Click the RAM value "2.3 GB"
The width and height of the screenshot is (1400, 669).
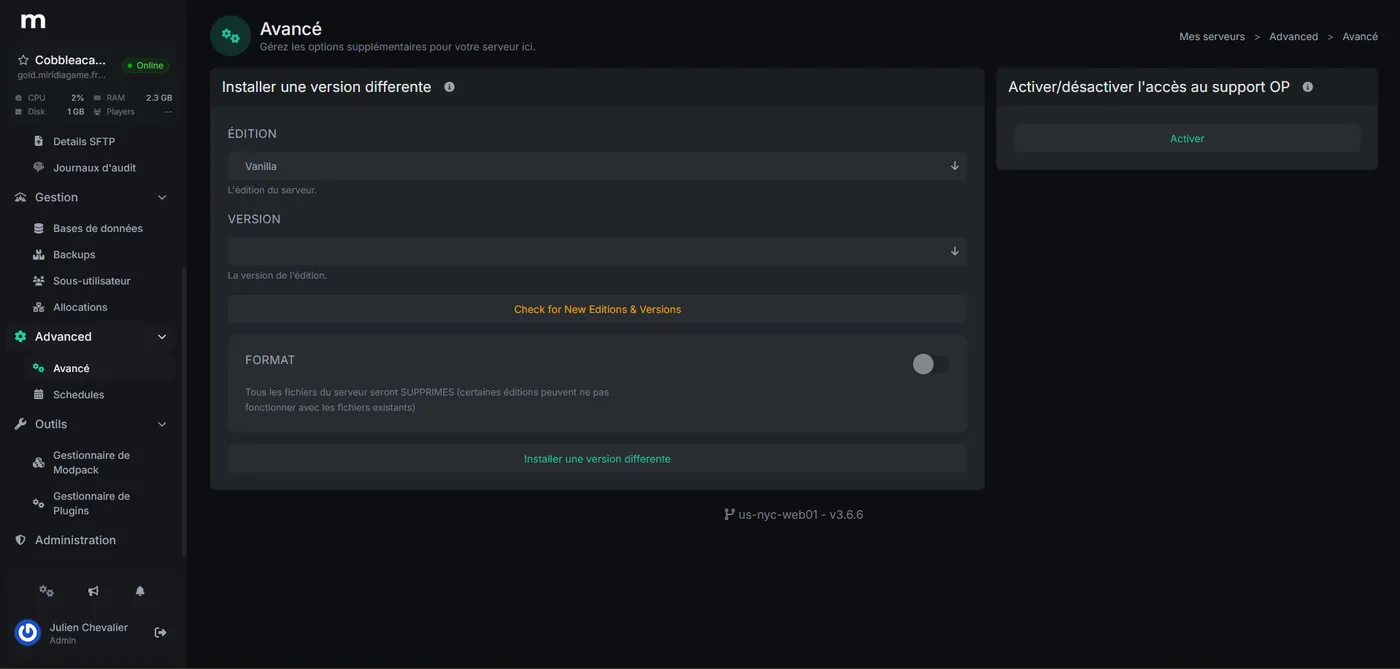pos(159,98)
